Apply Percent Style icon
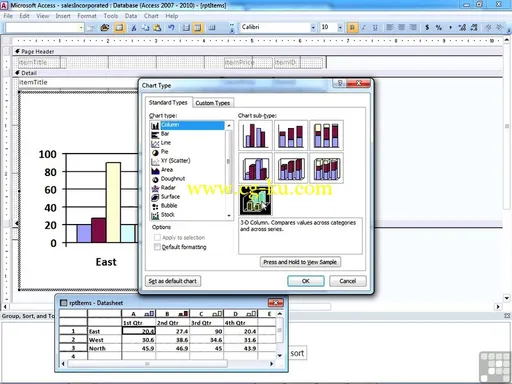The height and width of the screenshot is (384, 512). pyautogui.click(x=439, y=28)
